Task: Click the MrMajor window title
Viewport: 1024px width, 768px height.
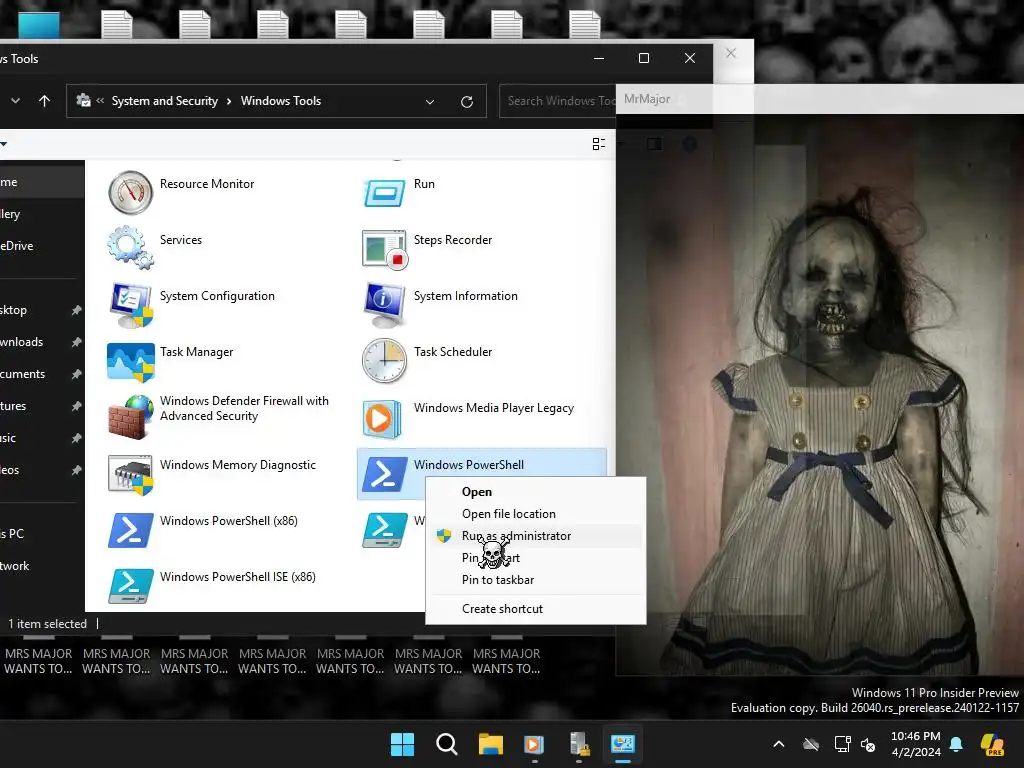Action: 647,99
